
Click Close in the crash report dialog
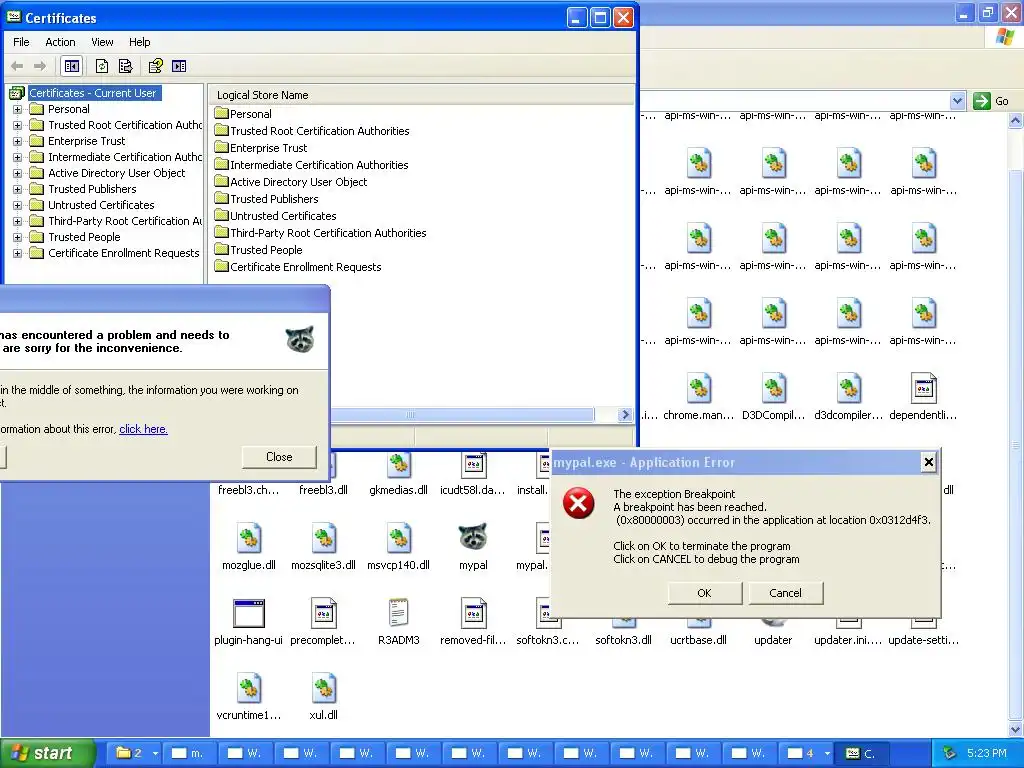pyautogui.click(x=279, y=456)
